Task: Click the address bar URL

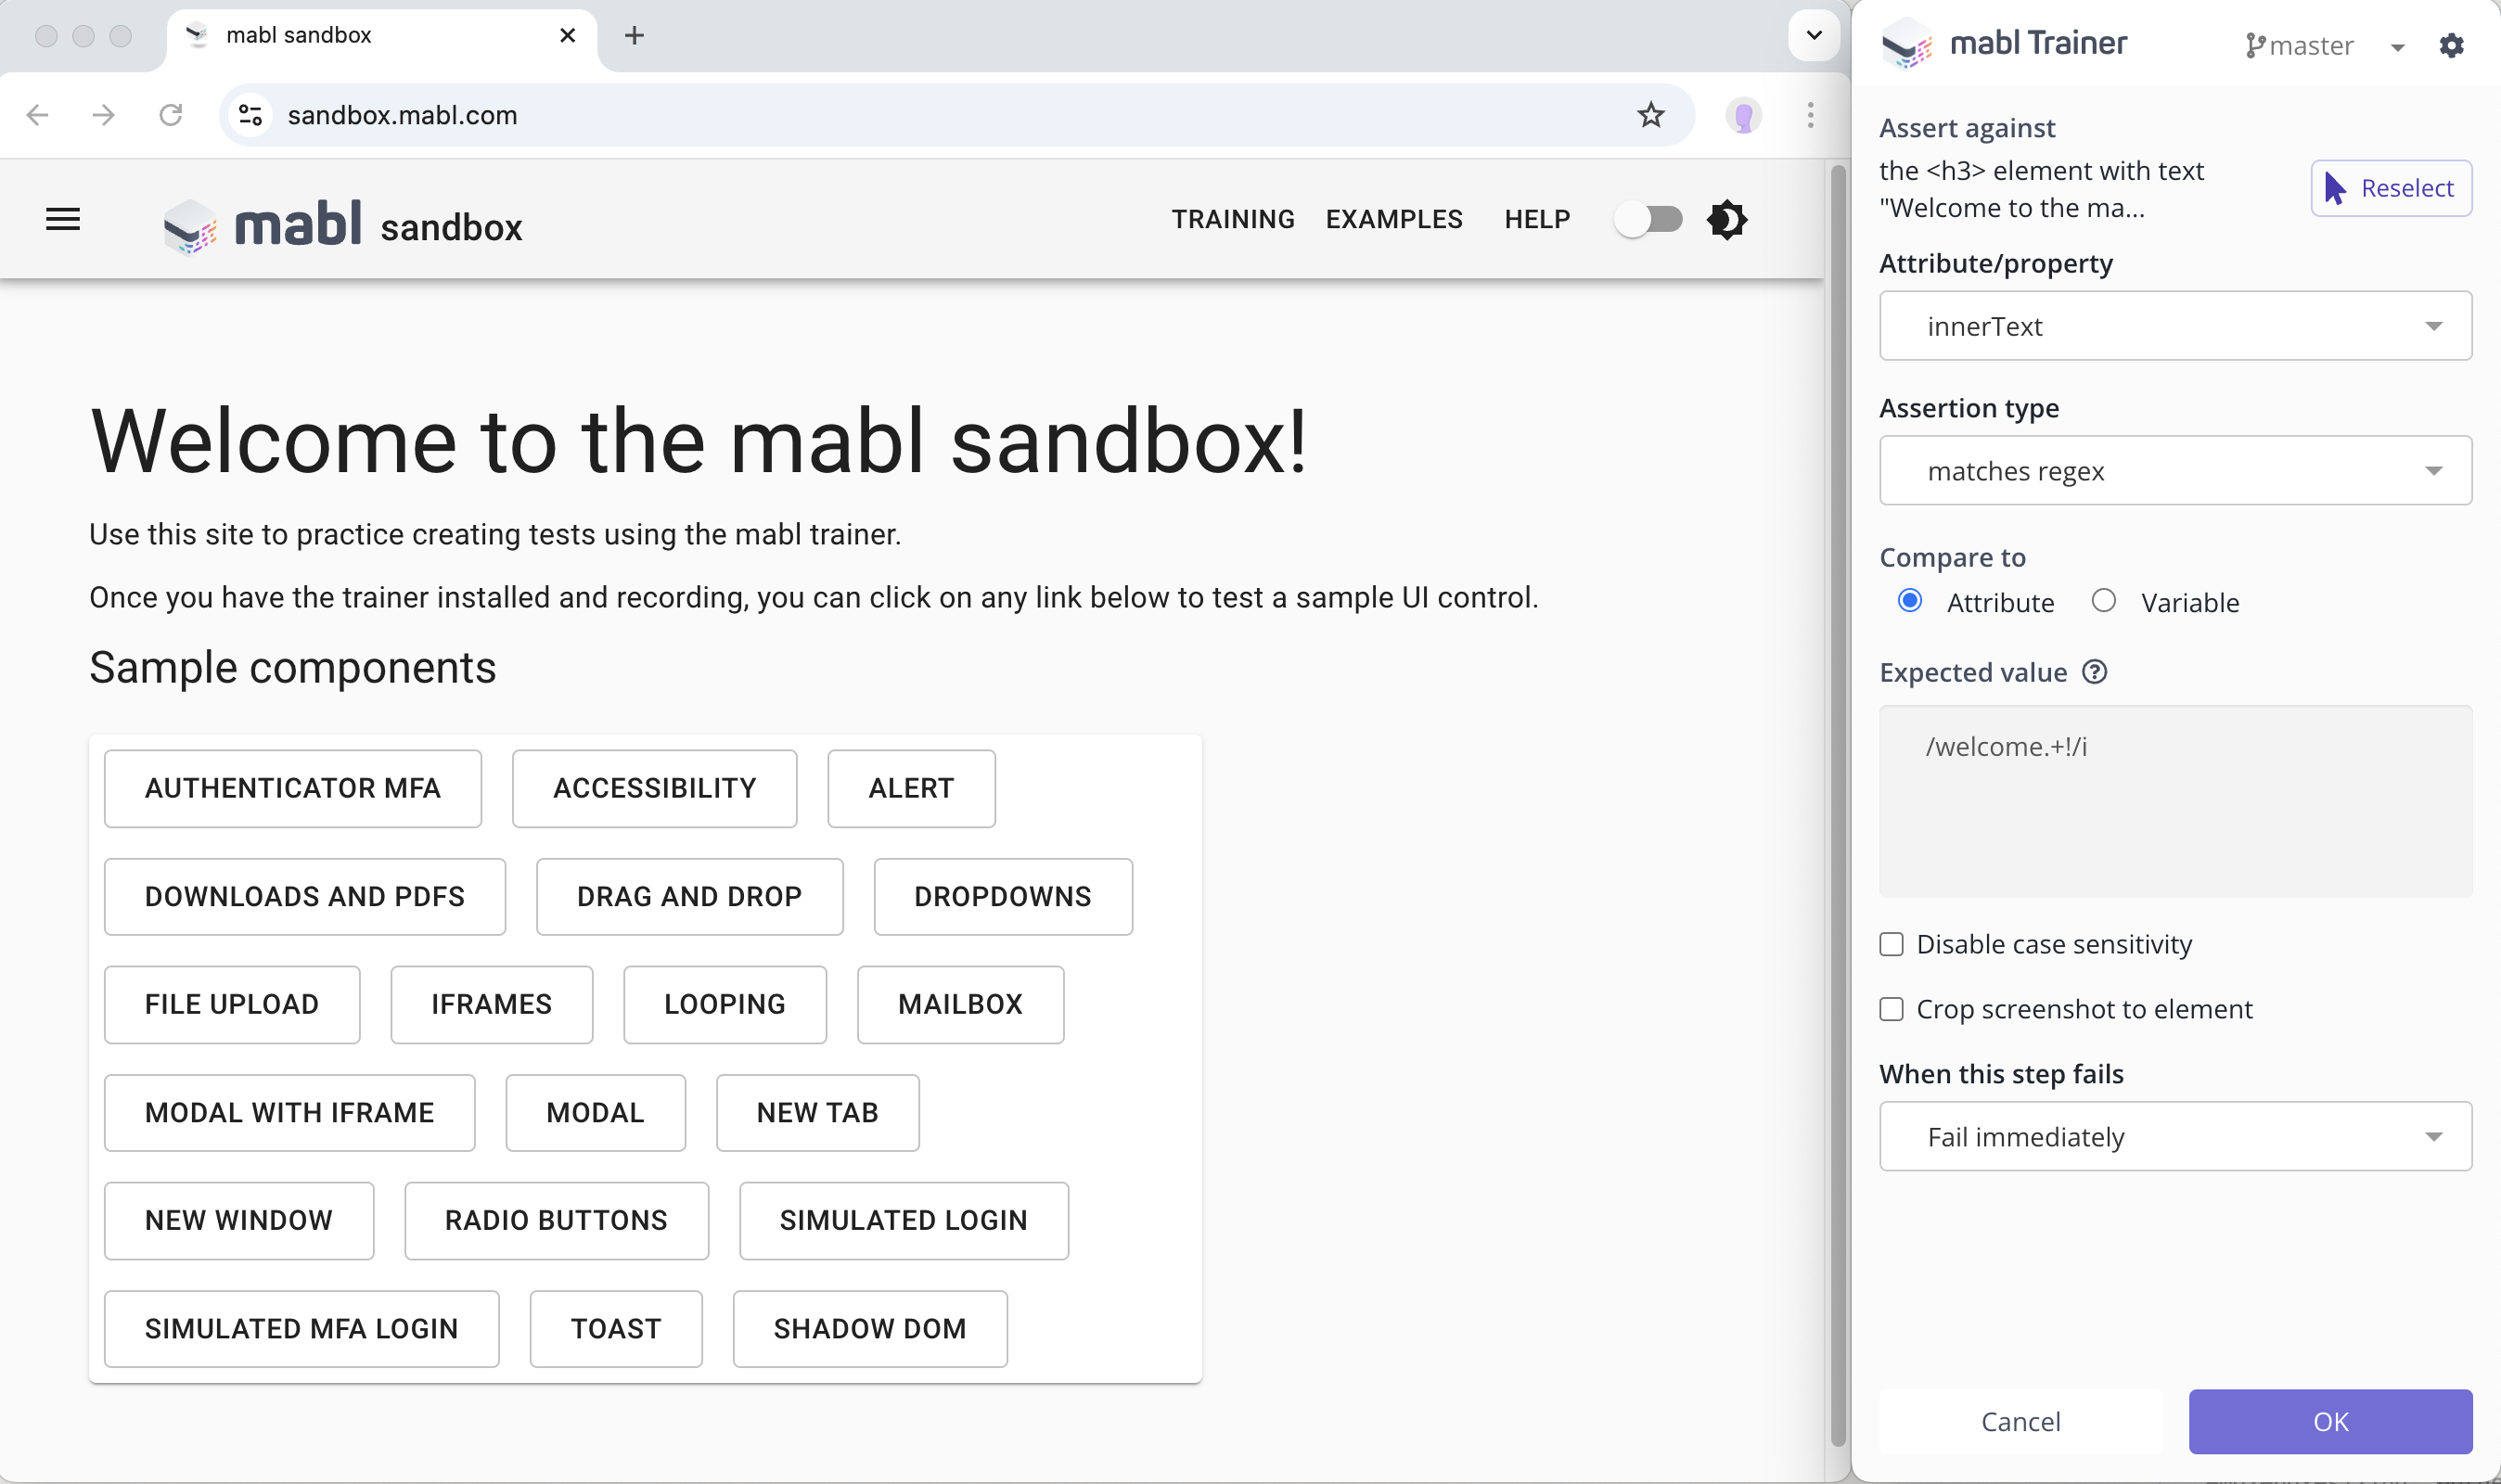Action: pyautogui.click(x=402, y=115)
